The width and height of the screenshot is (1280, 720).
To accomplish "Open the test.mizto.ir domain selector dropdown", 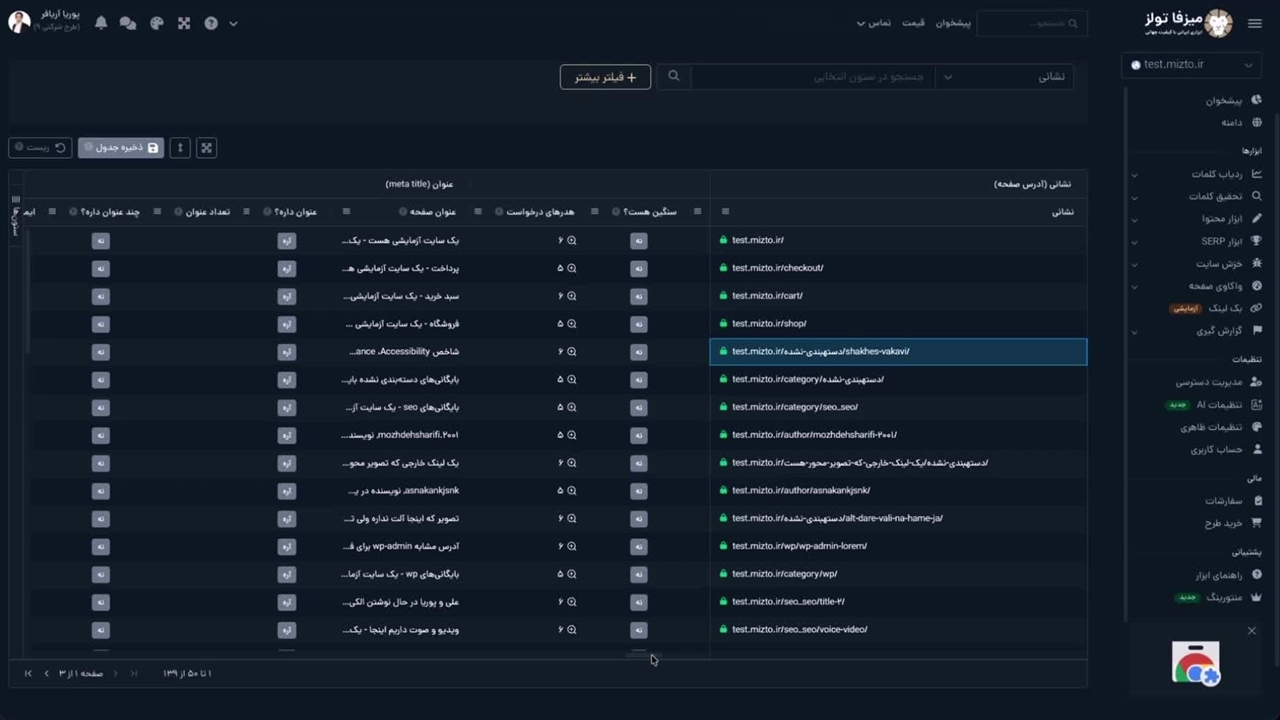I will pyautogui.click(x=1190, y=64).
